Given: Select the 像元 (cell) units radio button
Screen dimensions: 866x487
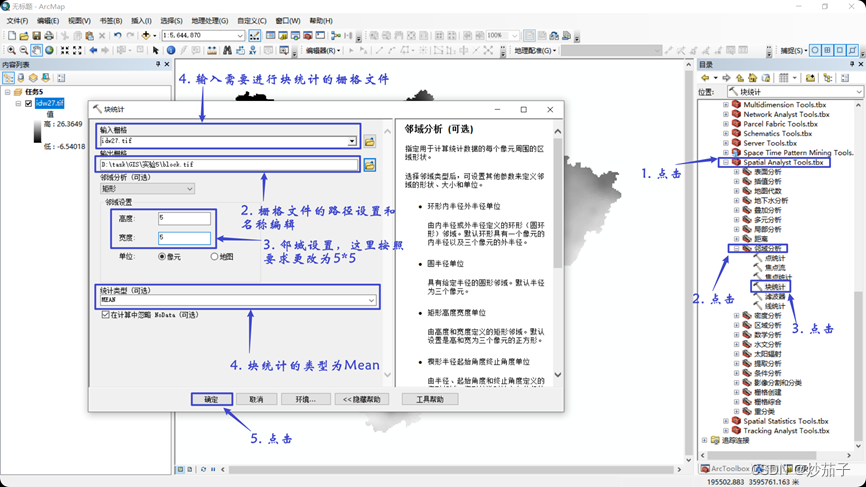Looking at the screenshot, I should pos(162,256).
